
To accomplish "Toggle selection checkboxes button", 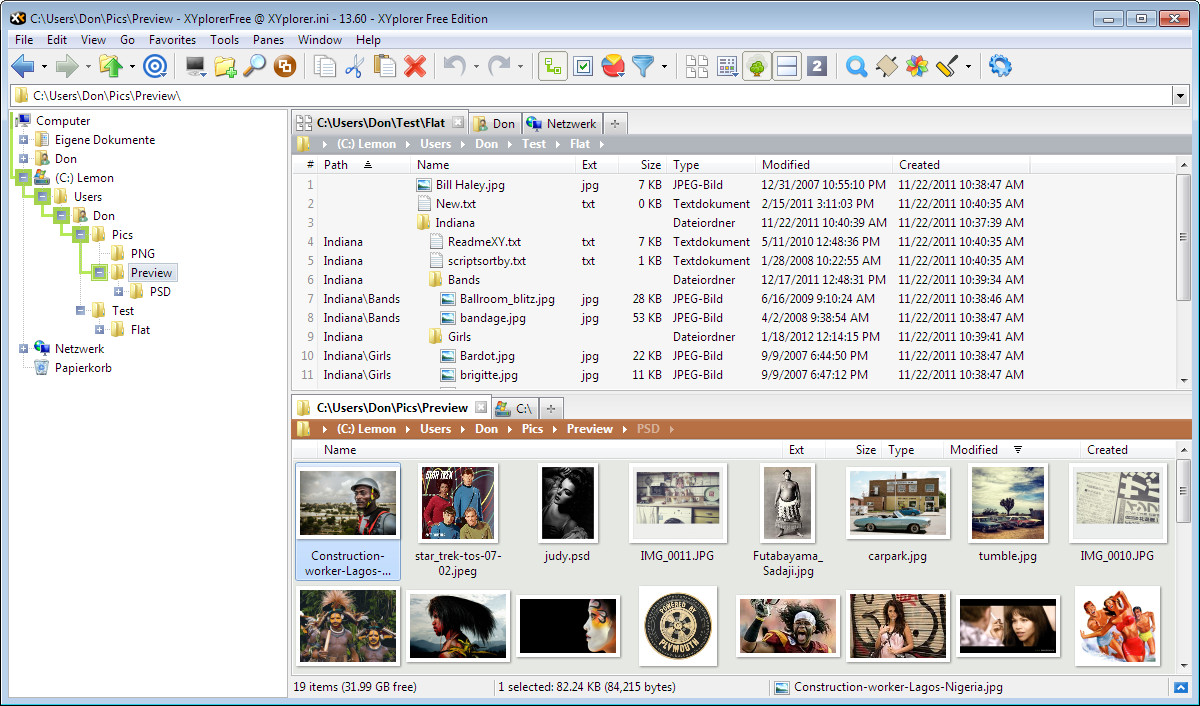I will pos(583,67).
